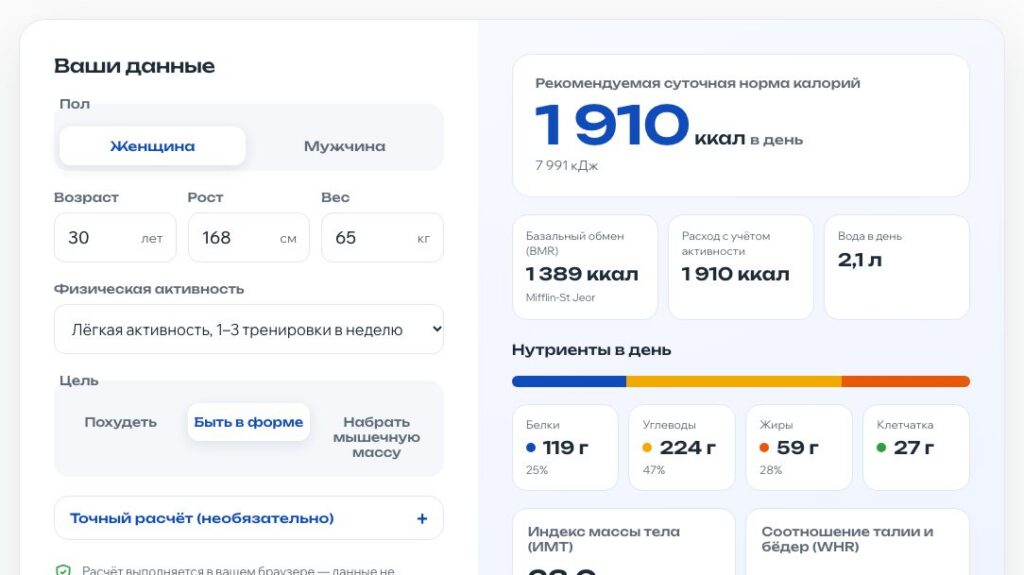Click the 7 991 кДж text

(x=566, y=166)
